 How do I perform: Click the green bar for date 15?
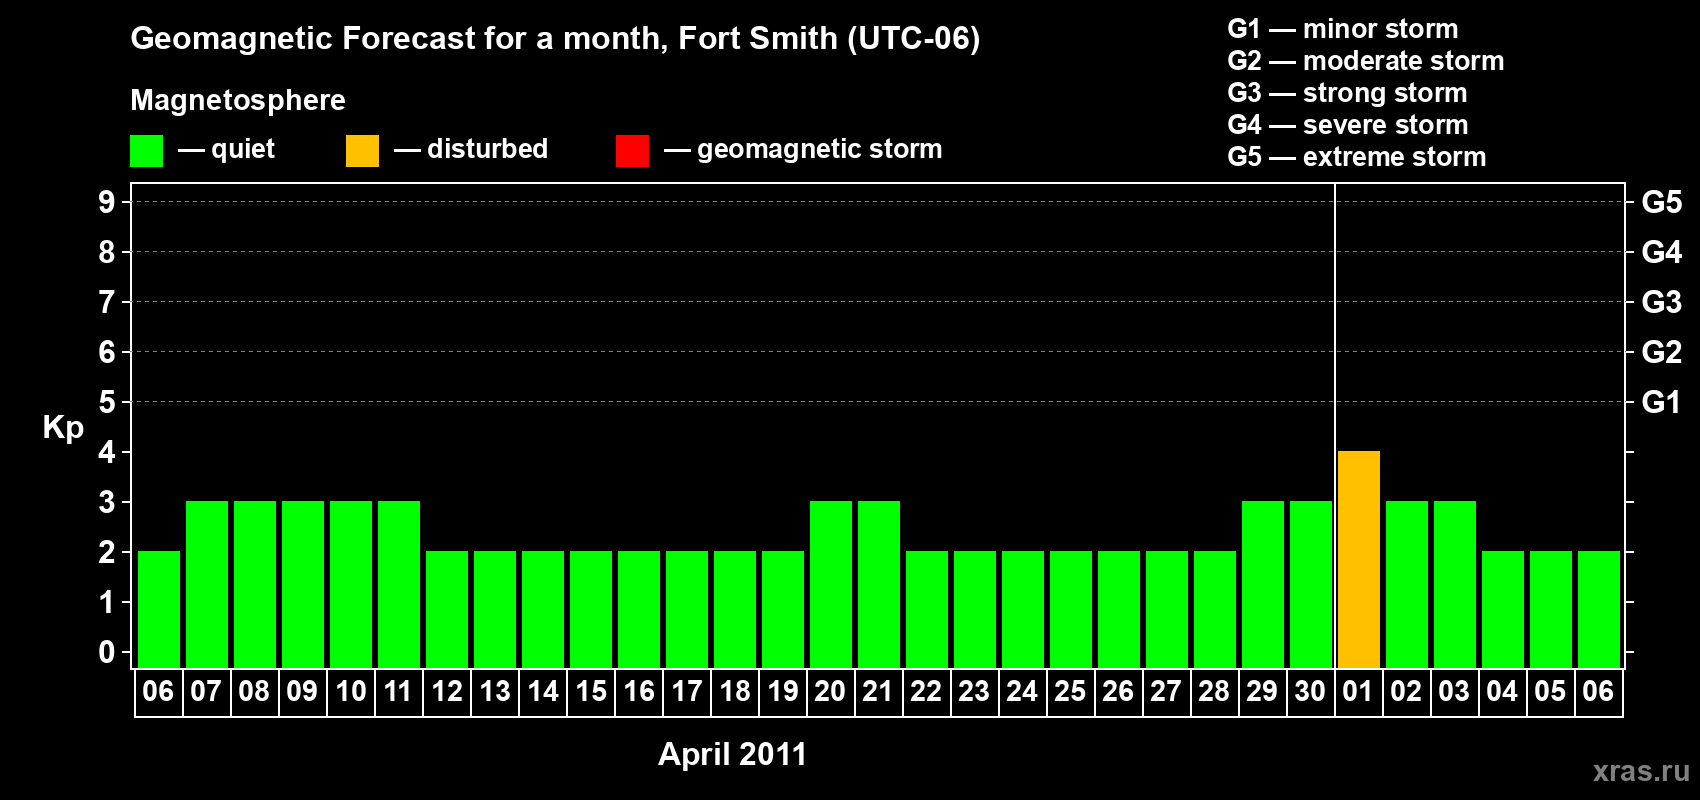point(591,609)
